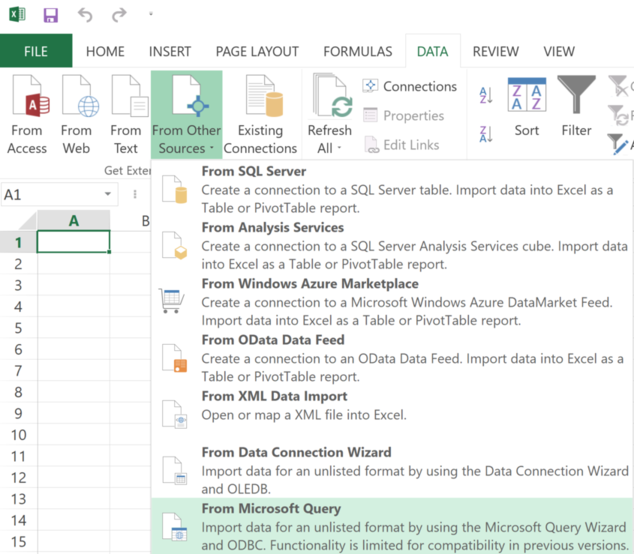Click the Select All corner triangle
This screenshot has width=634, height=554.
27,221
